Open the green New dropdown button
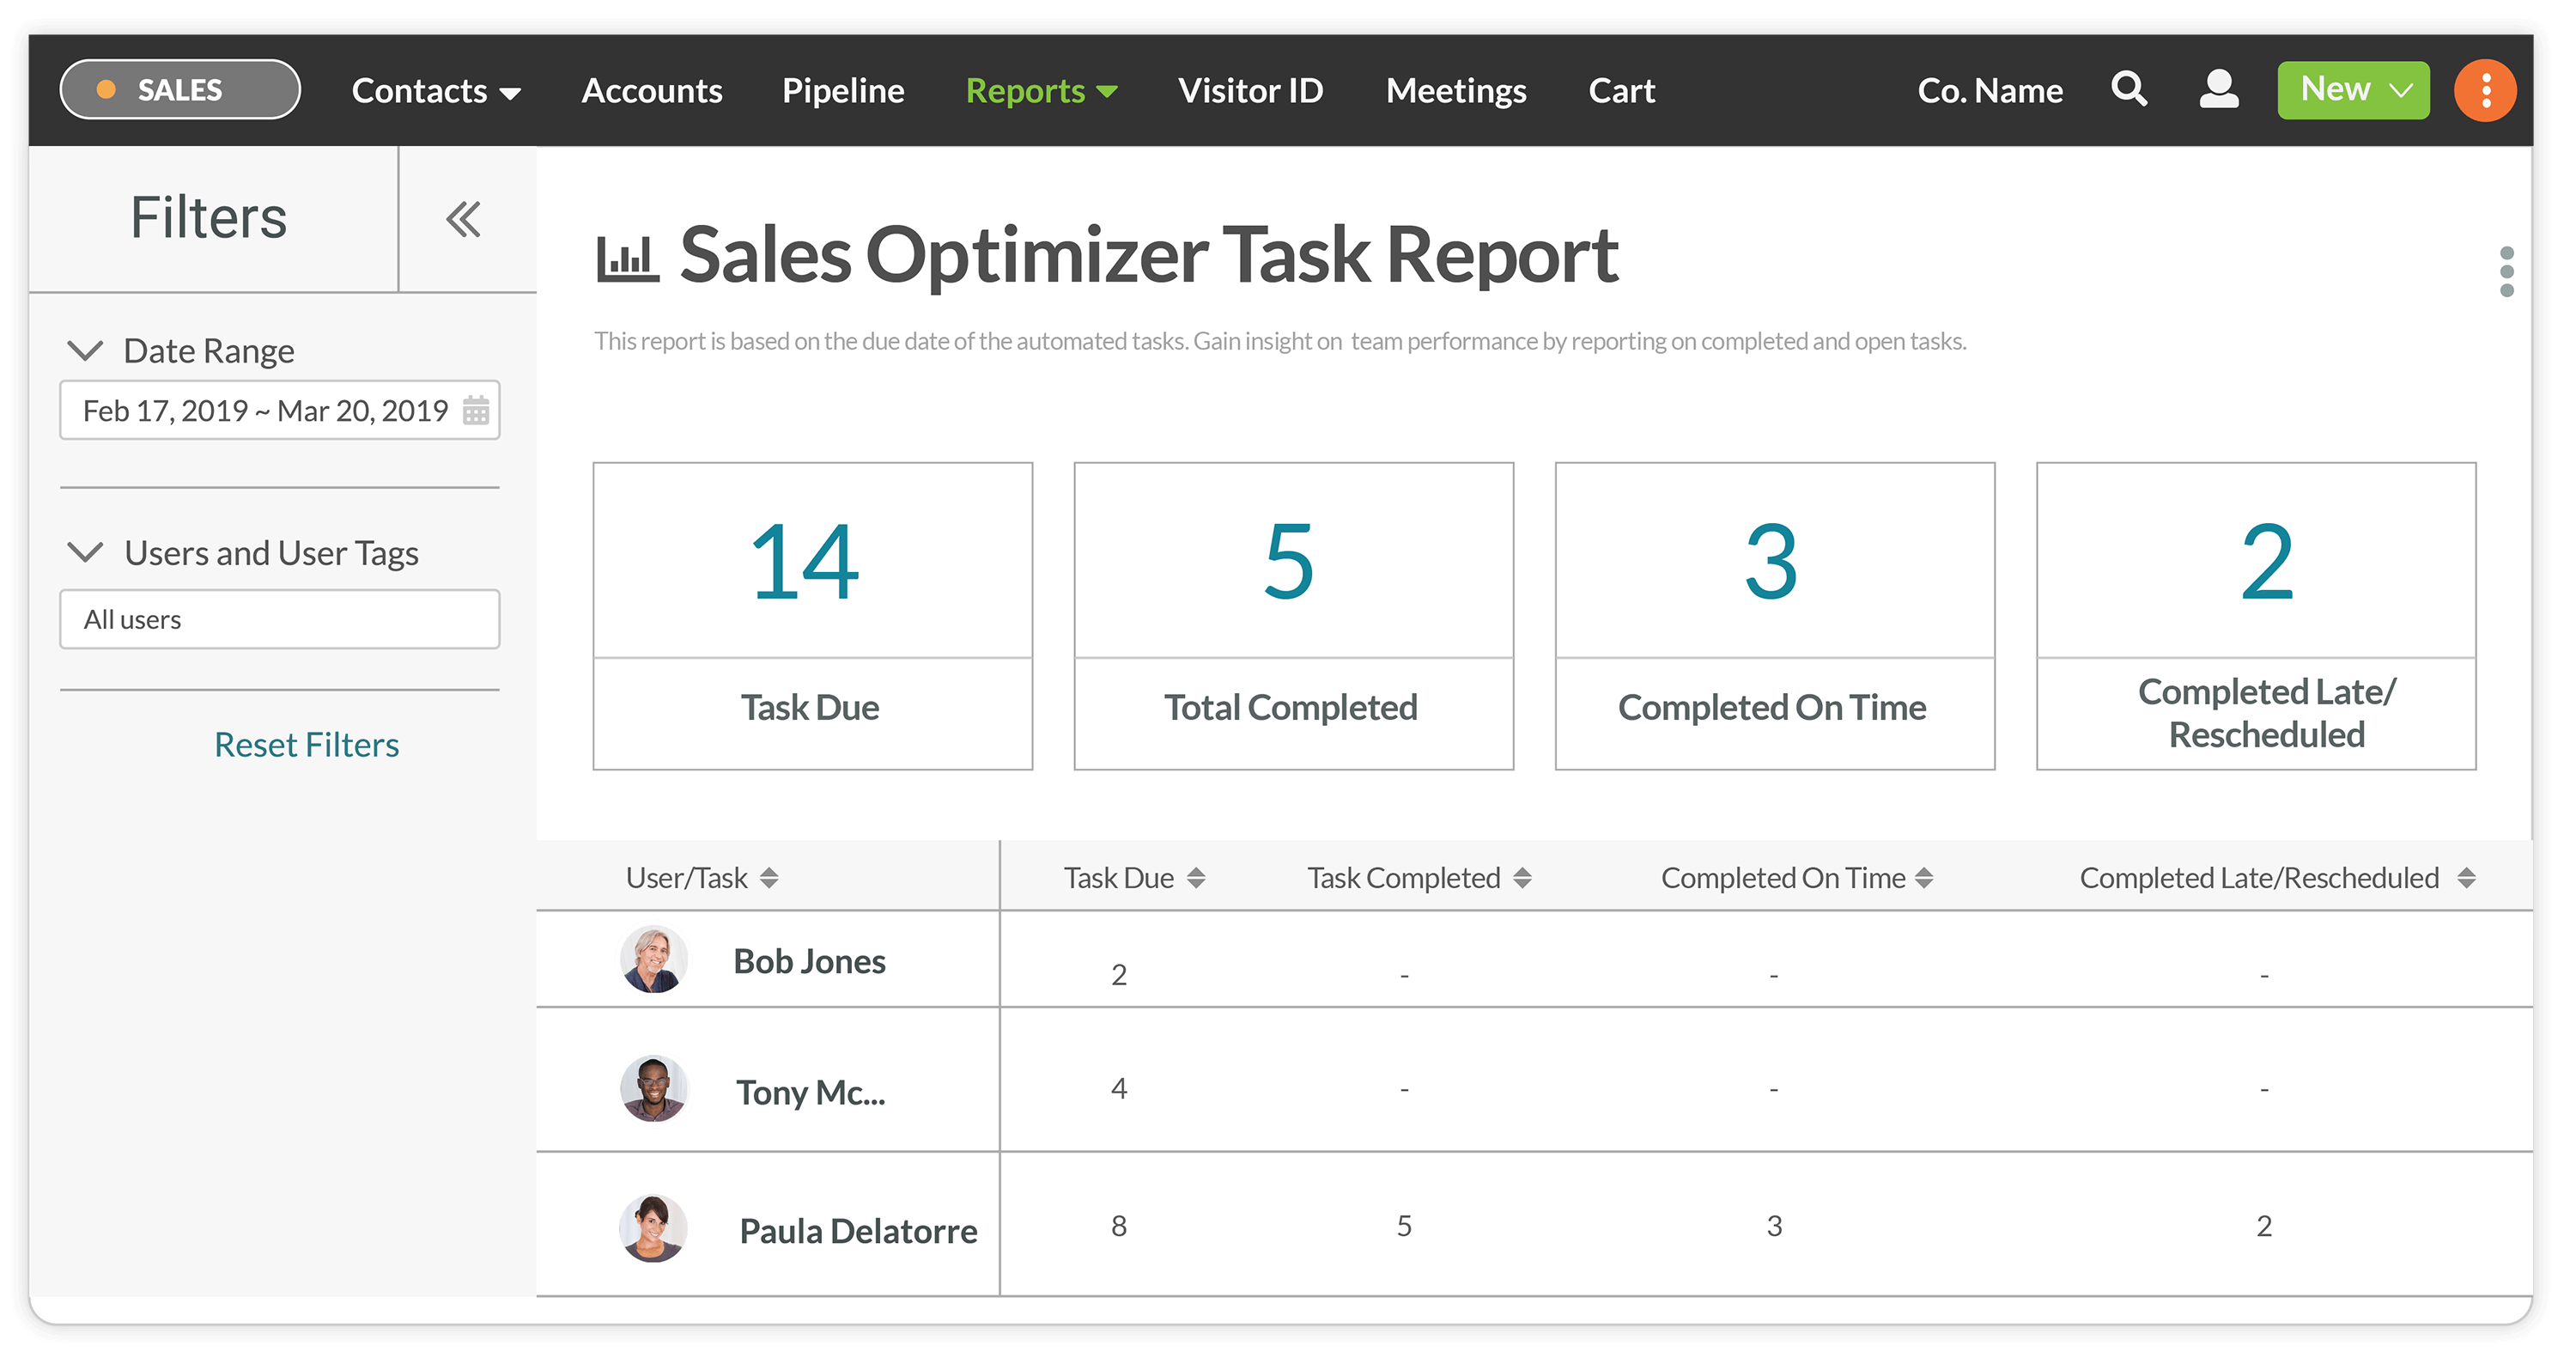 pyautogui.click(x=2353, y=90)
